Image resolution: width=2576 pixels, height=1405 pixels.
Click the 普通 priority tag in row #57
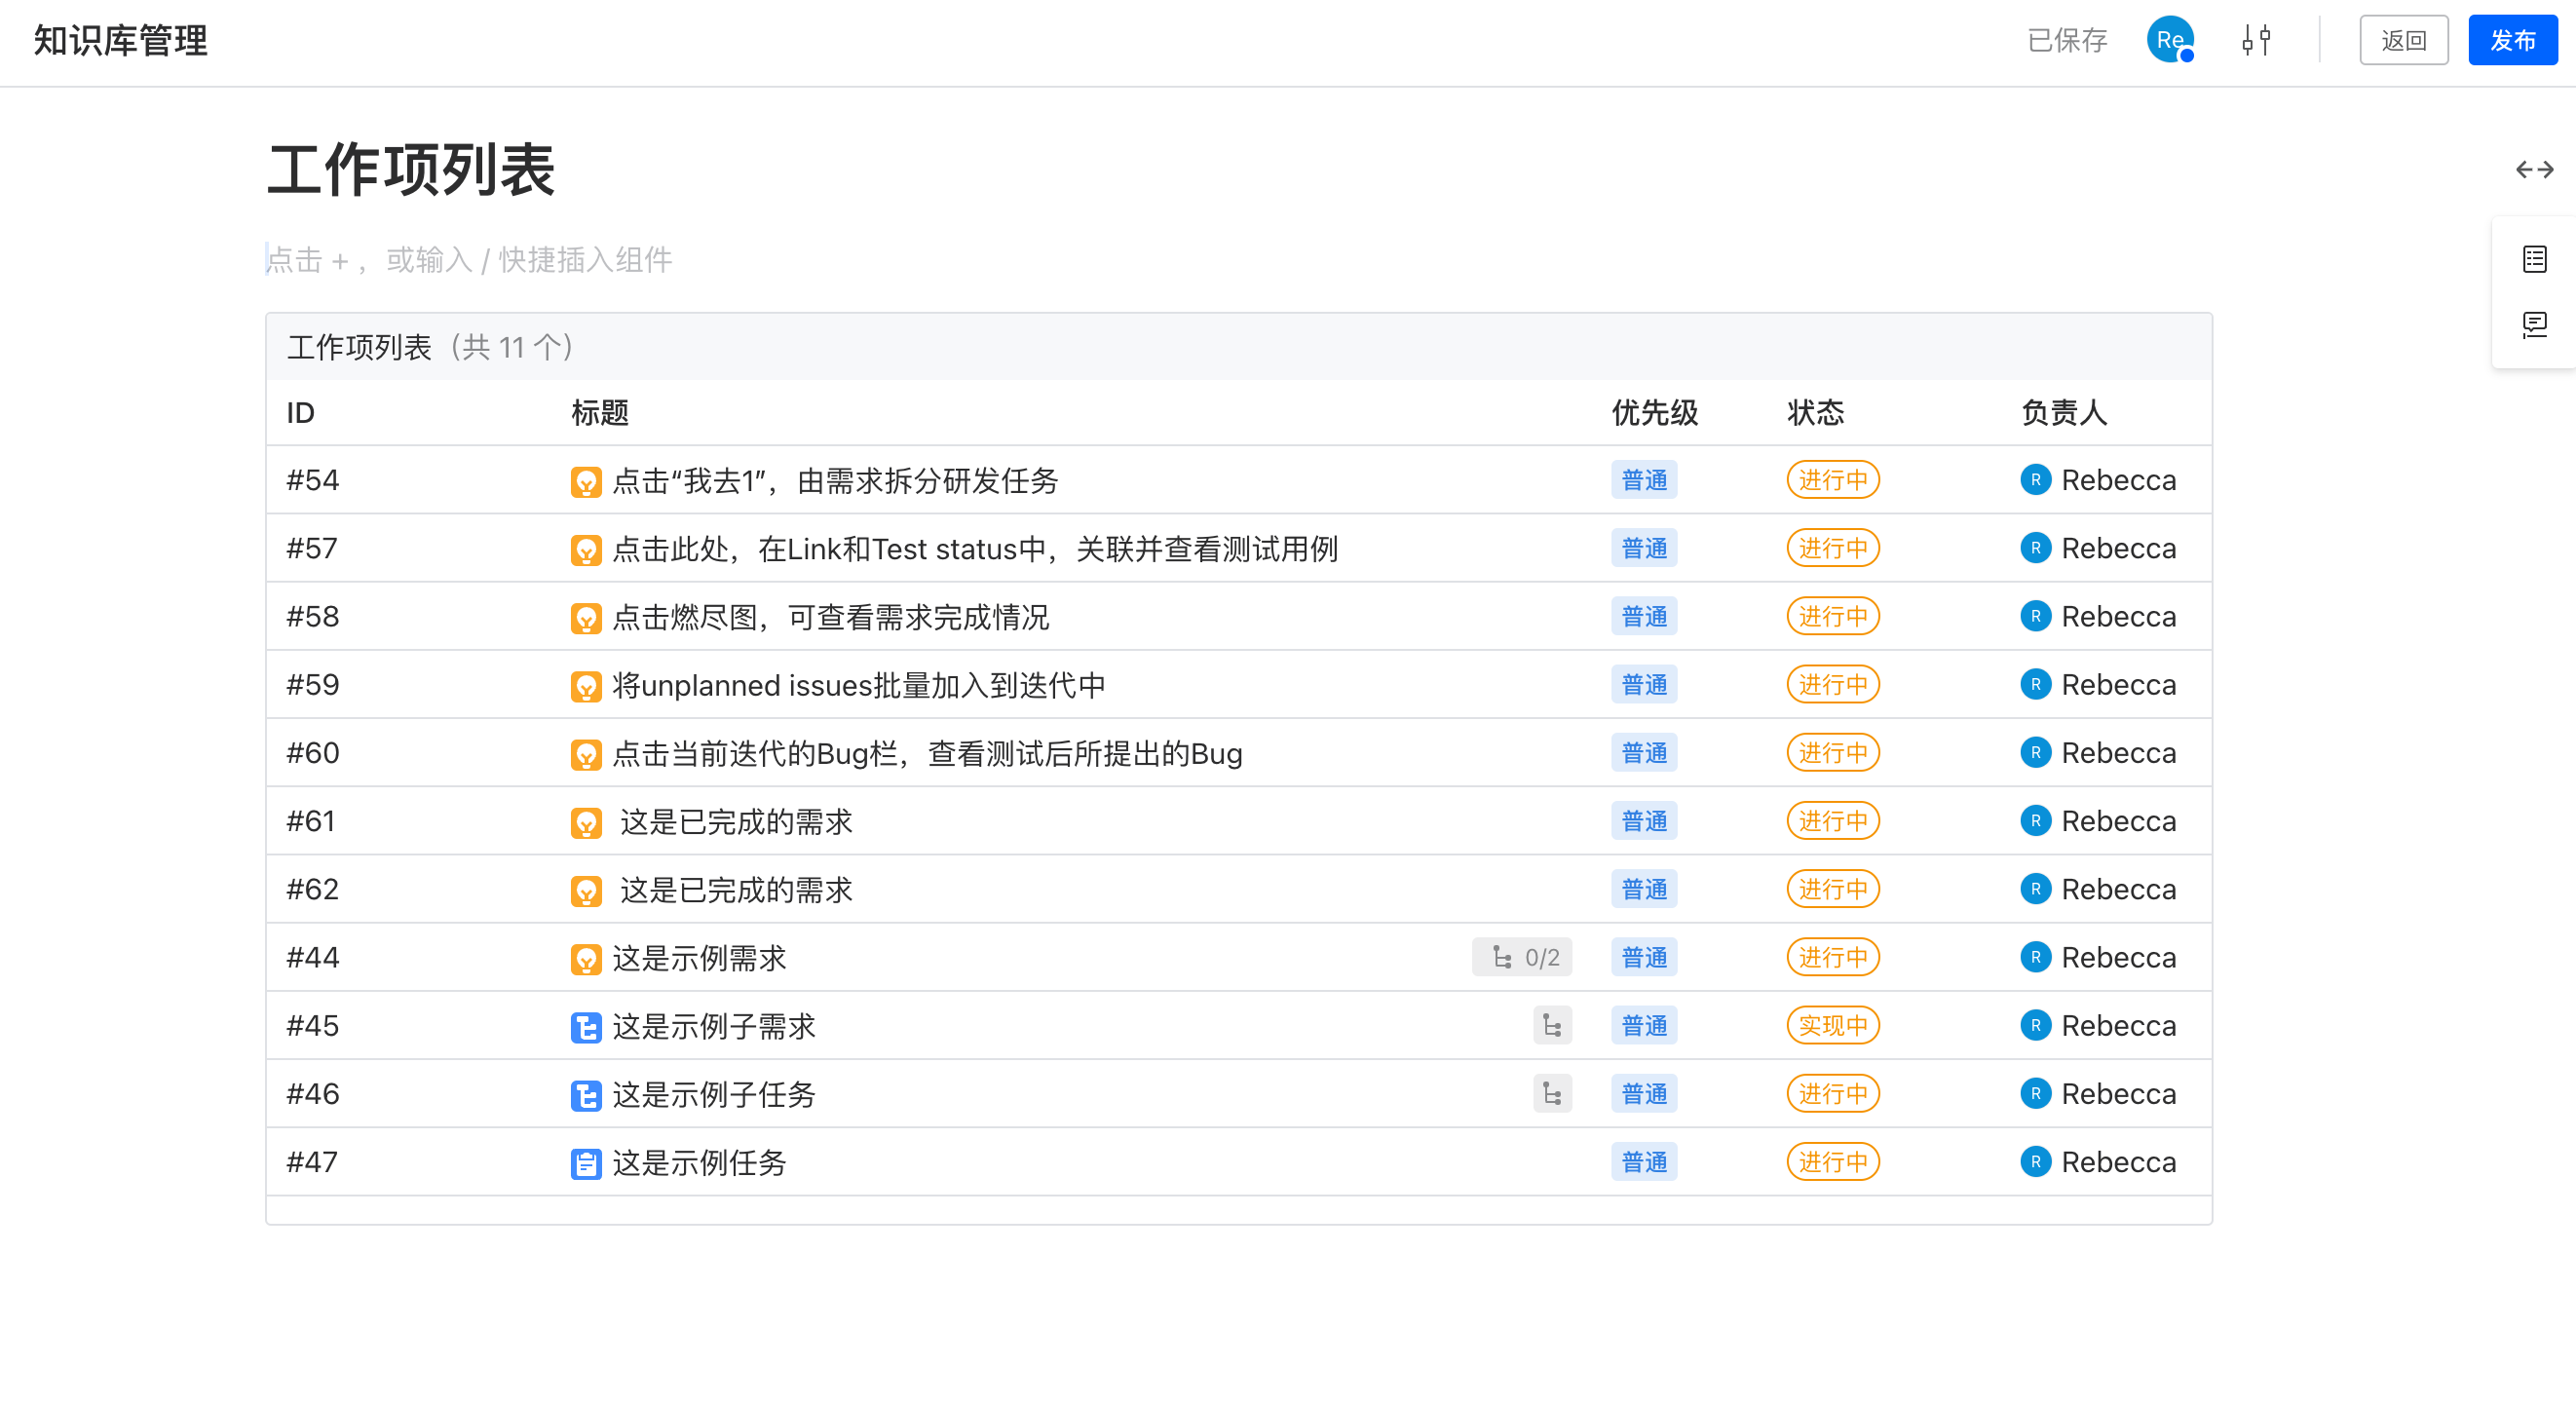tap(1643, 548)
